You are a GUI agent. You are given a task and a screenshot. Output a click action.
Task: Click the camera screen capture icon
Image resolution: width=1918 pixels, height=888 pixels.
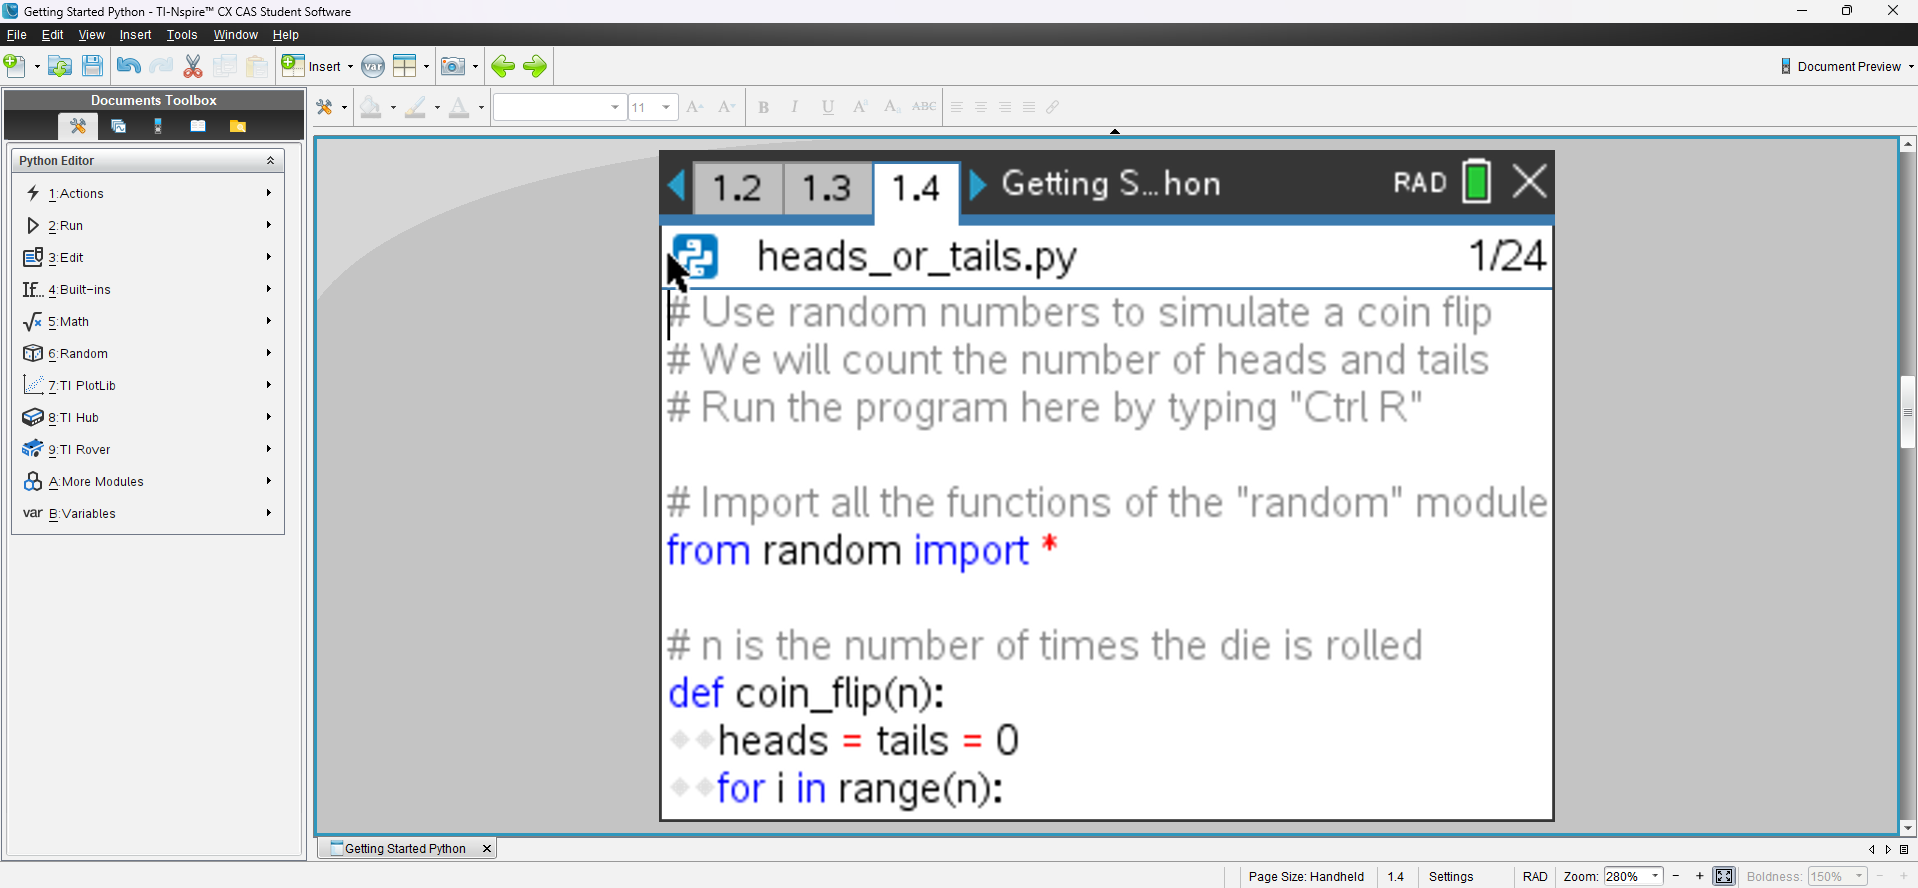pyautogui.click(x=453, y=67)
